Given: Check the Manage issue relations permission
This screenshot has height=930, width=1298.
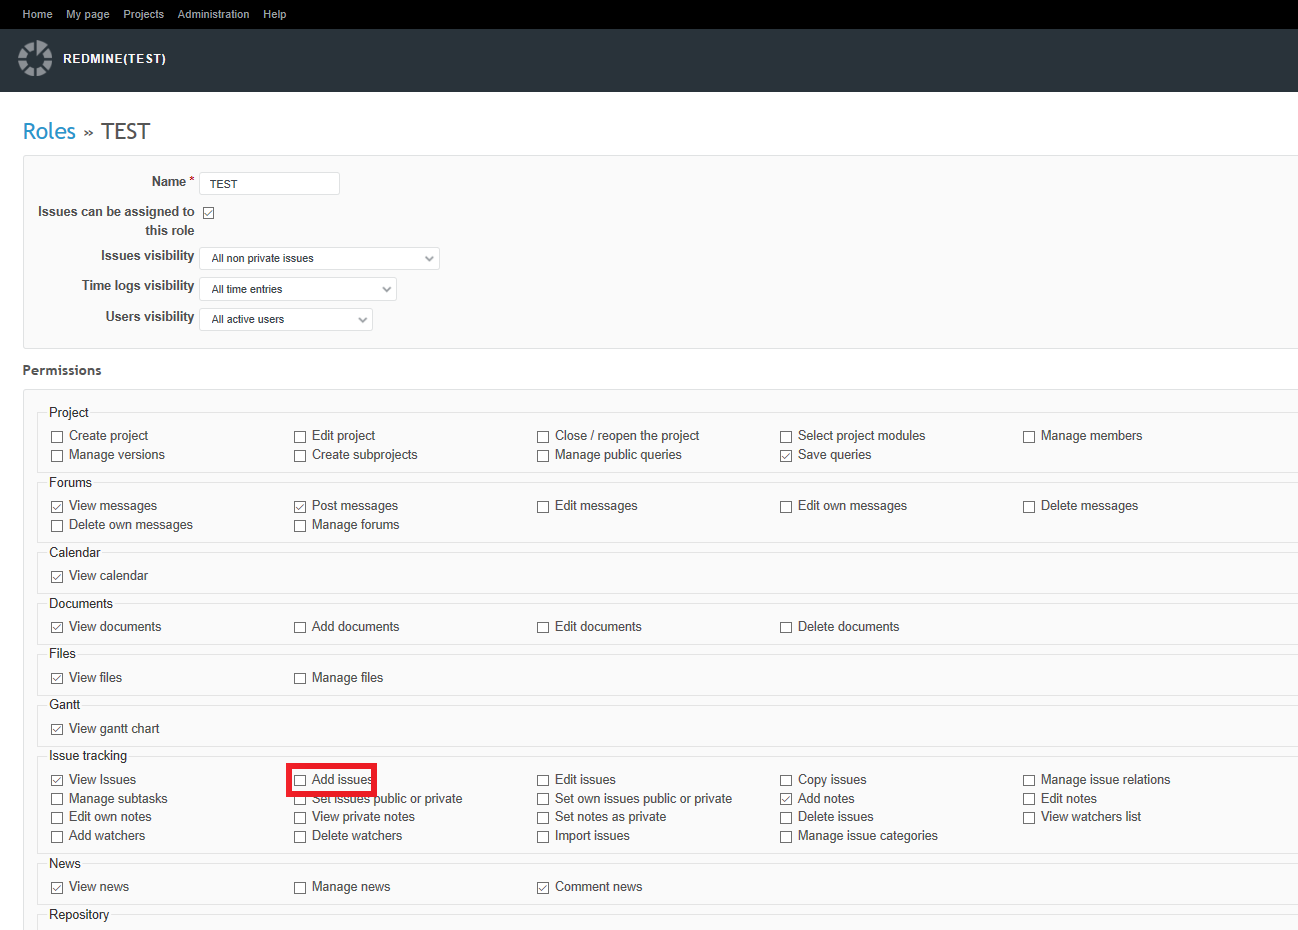Looking at the screenshot, I should tap(1029, 780).
